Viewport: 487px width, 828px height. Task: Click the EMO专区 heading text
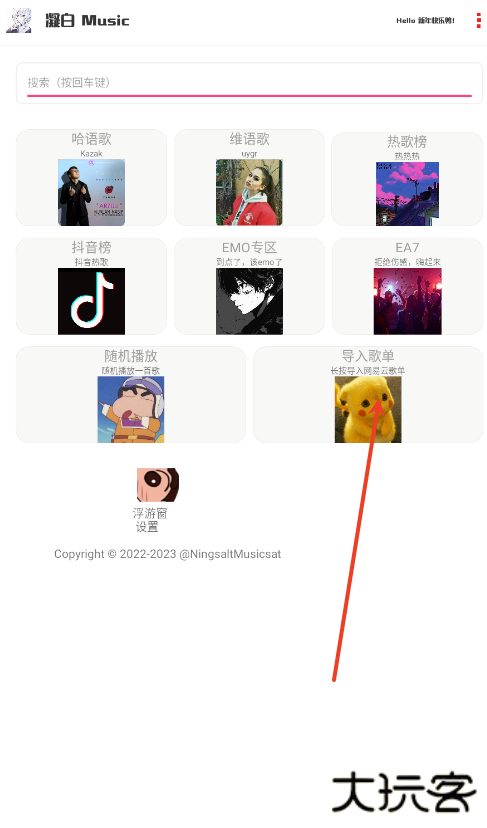pos(249,247)
